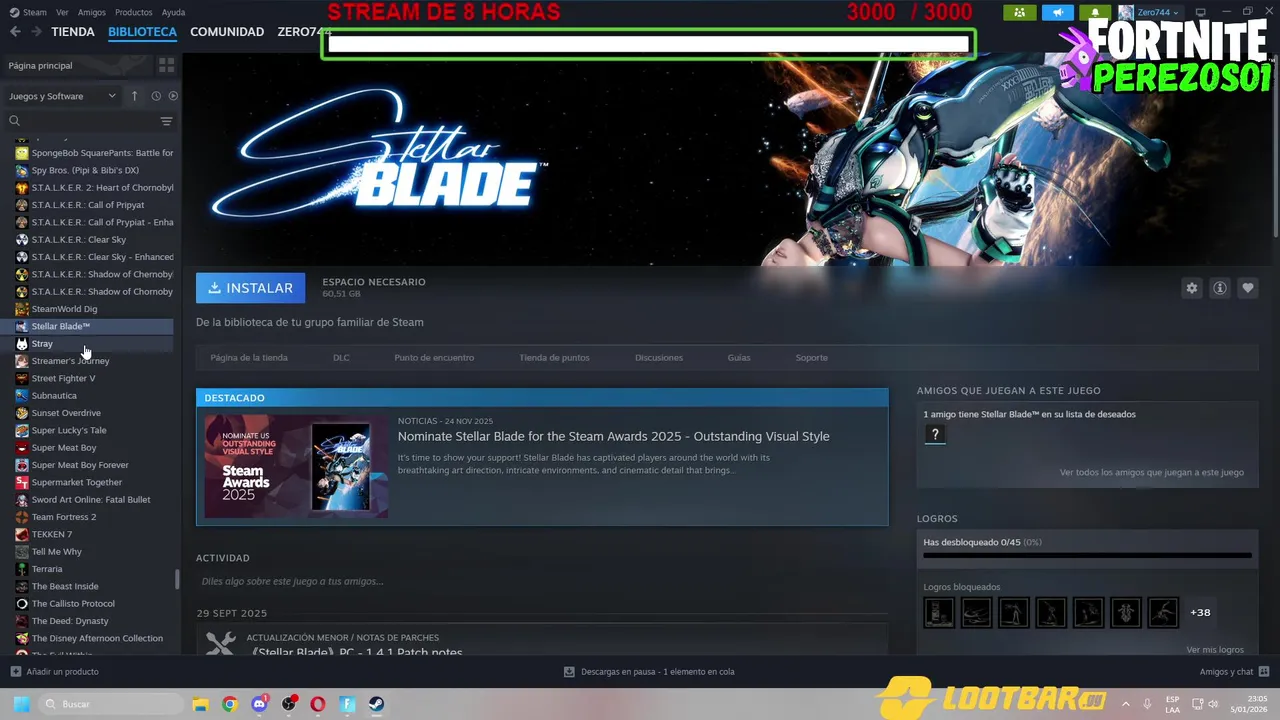The height and width of the screenshot is (720, 1280).
Task: Open the collections grid view icon
Action: pyautogui.click(x=166, y=65)
